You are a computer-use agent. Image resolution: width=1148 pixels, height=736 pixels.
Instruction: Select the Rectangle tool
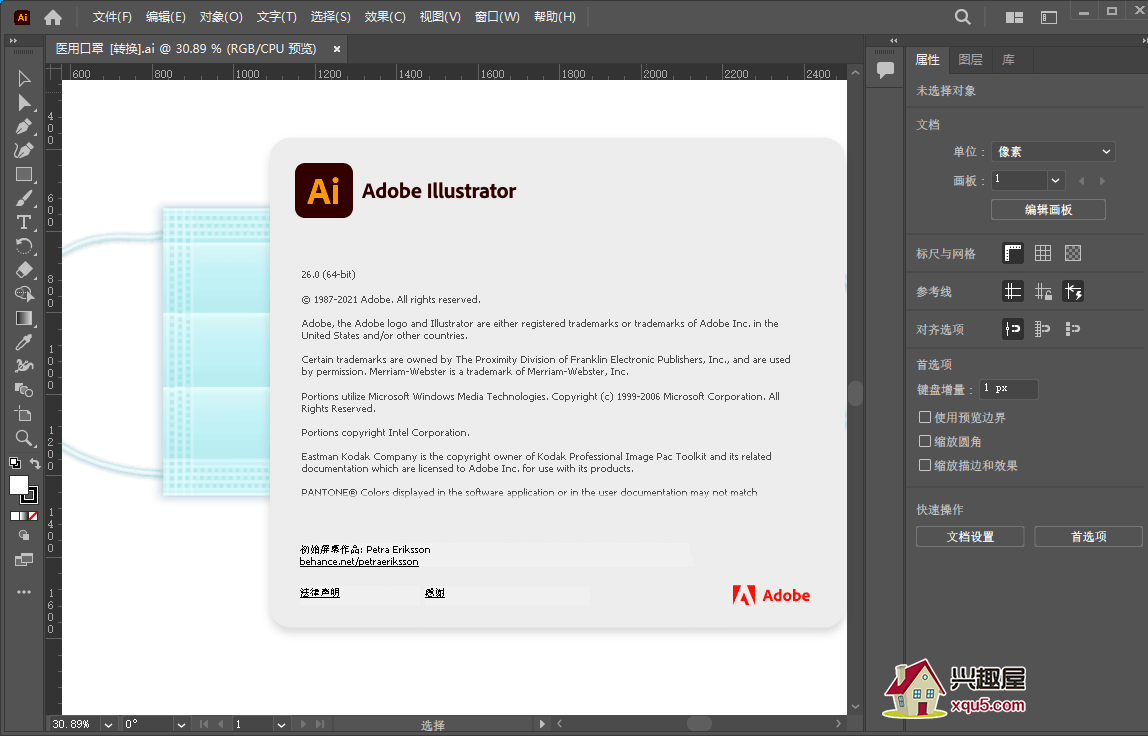click(x=24, y=175)
